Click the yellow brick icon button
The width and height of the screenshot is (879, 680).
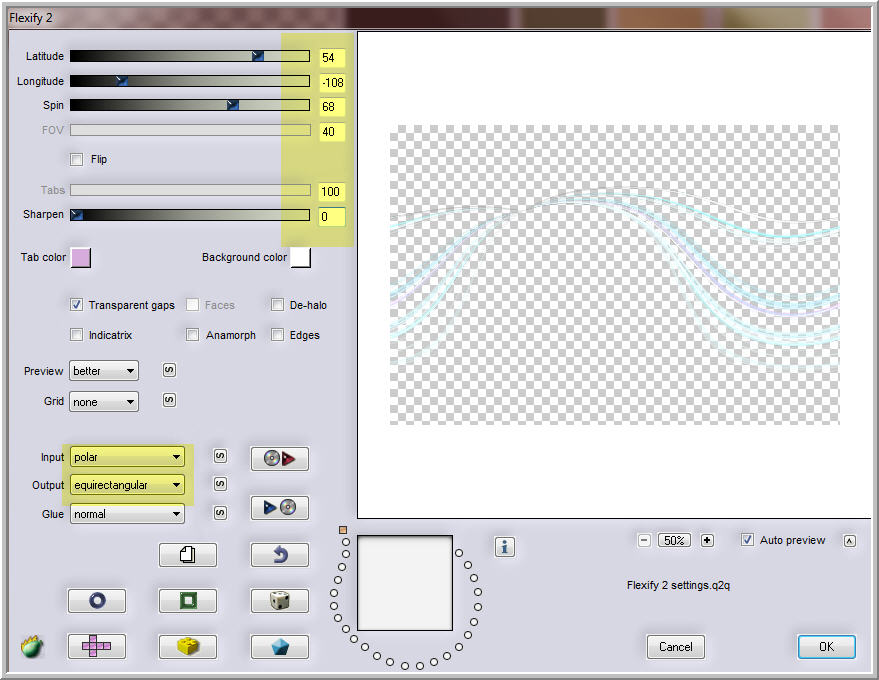[188, 646]
